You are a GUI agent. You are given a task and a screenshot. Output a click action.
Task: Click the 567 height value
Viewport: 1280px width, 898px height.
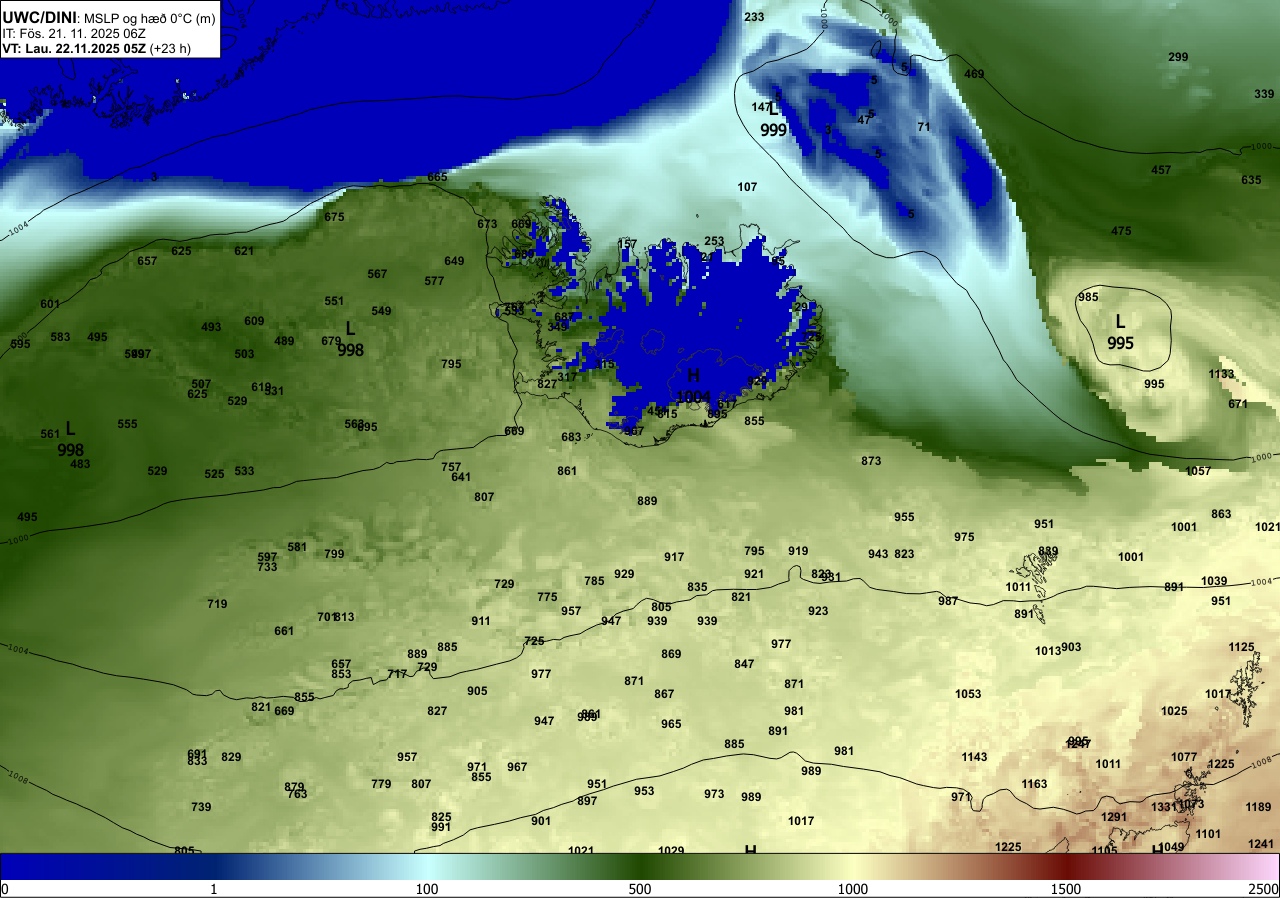pyautogui.click(x=377, y=274)
